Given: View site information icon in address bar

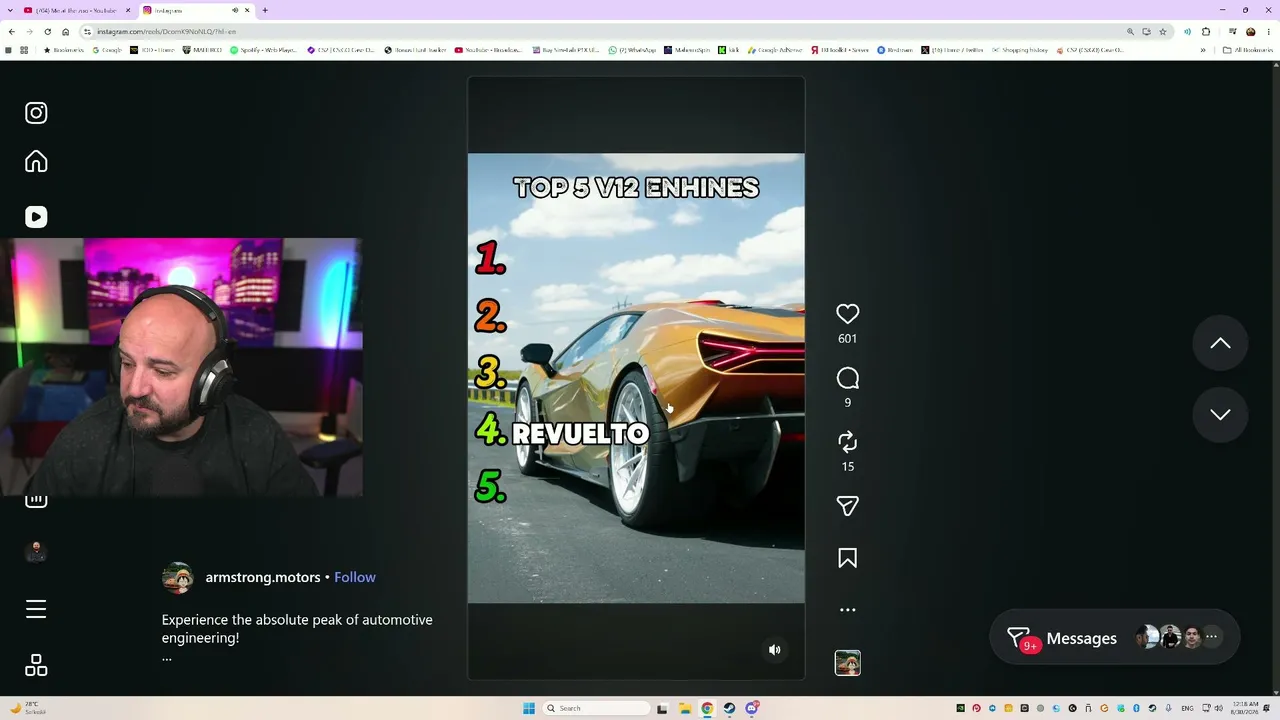Looking at the screenshot, I should 88,32.
